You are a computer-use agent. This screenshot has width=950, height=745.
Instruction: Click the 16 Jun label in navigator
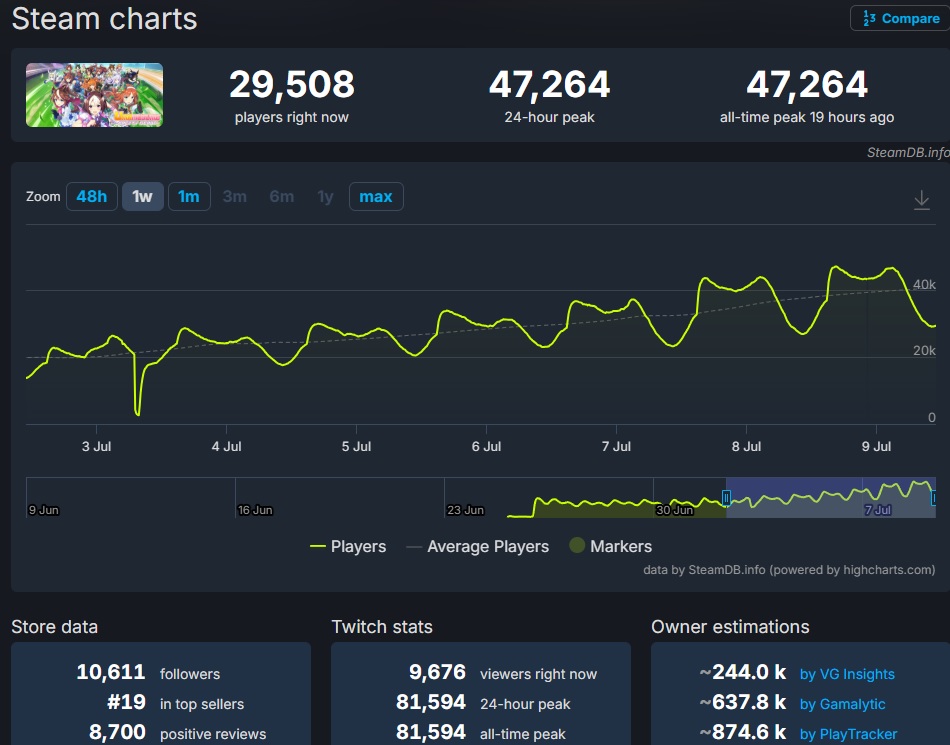pos(255,510)
